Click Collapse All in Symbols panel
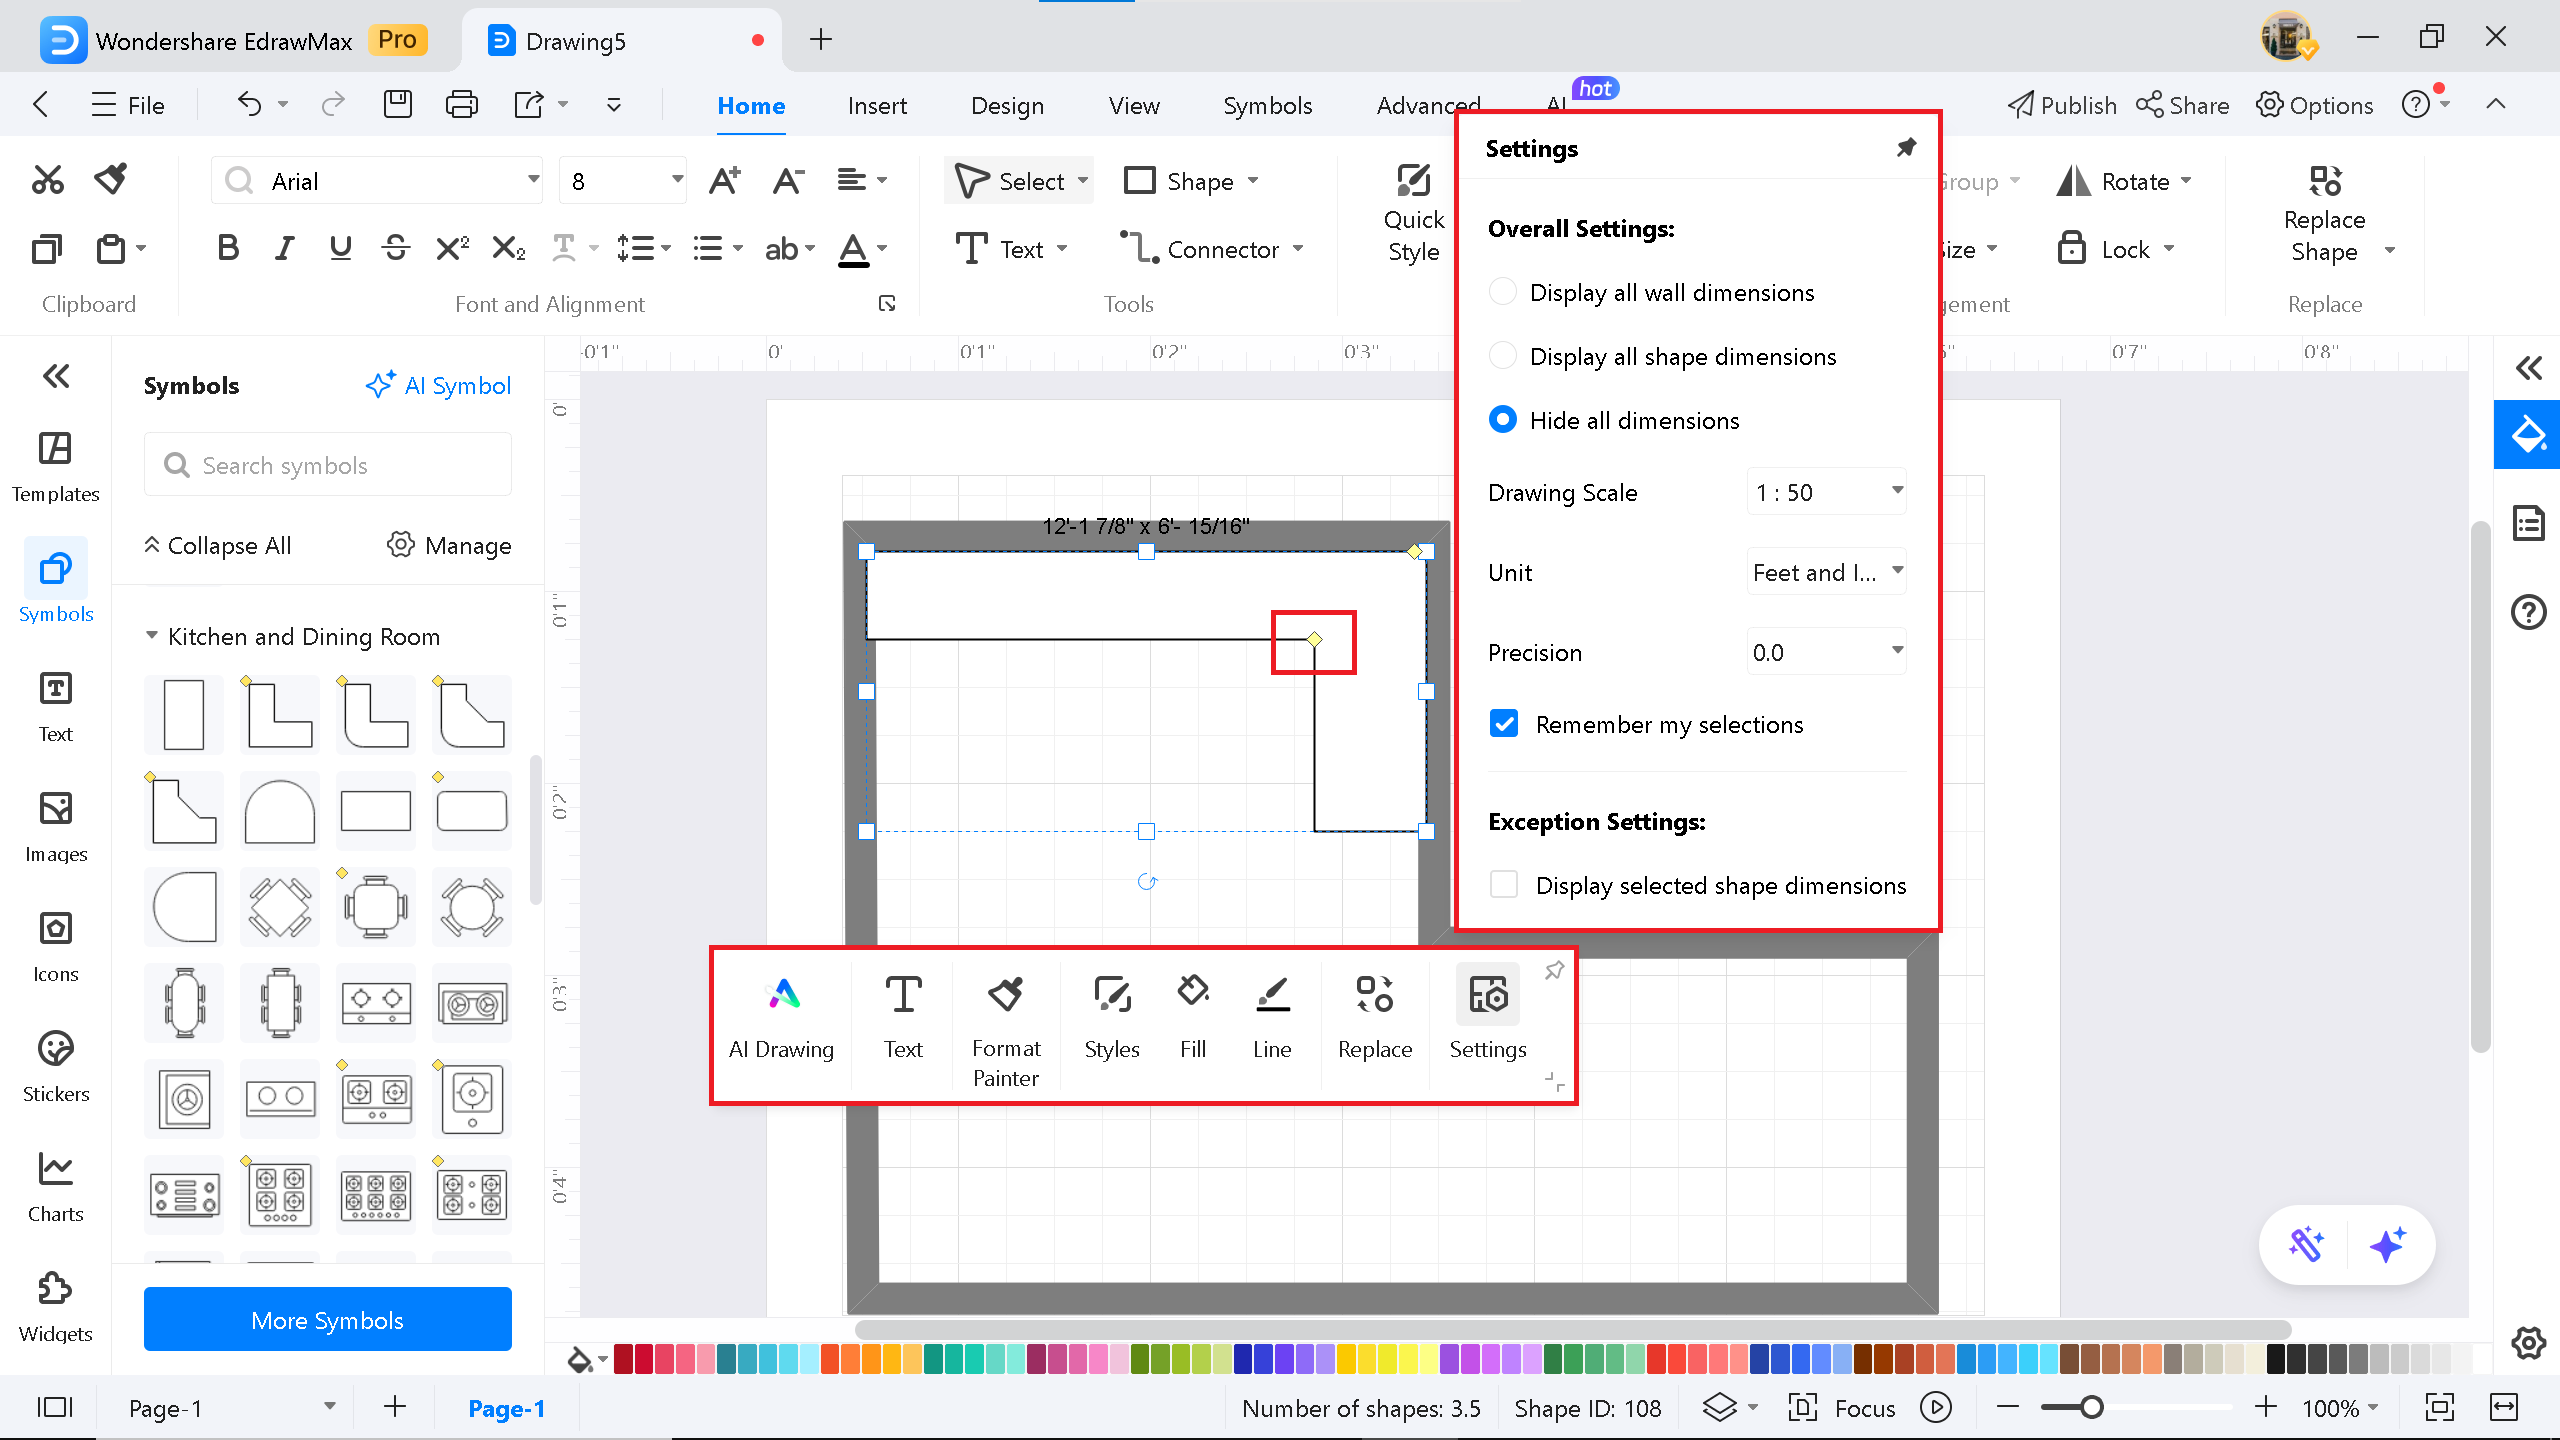This screenshot has height=1440, width=2560. pos(217,545)
